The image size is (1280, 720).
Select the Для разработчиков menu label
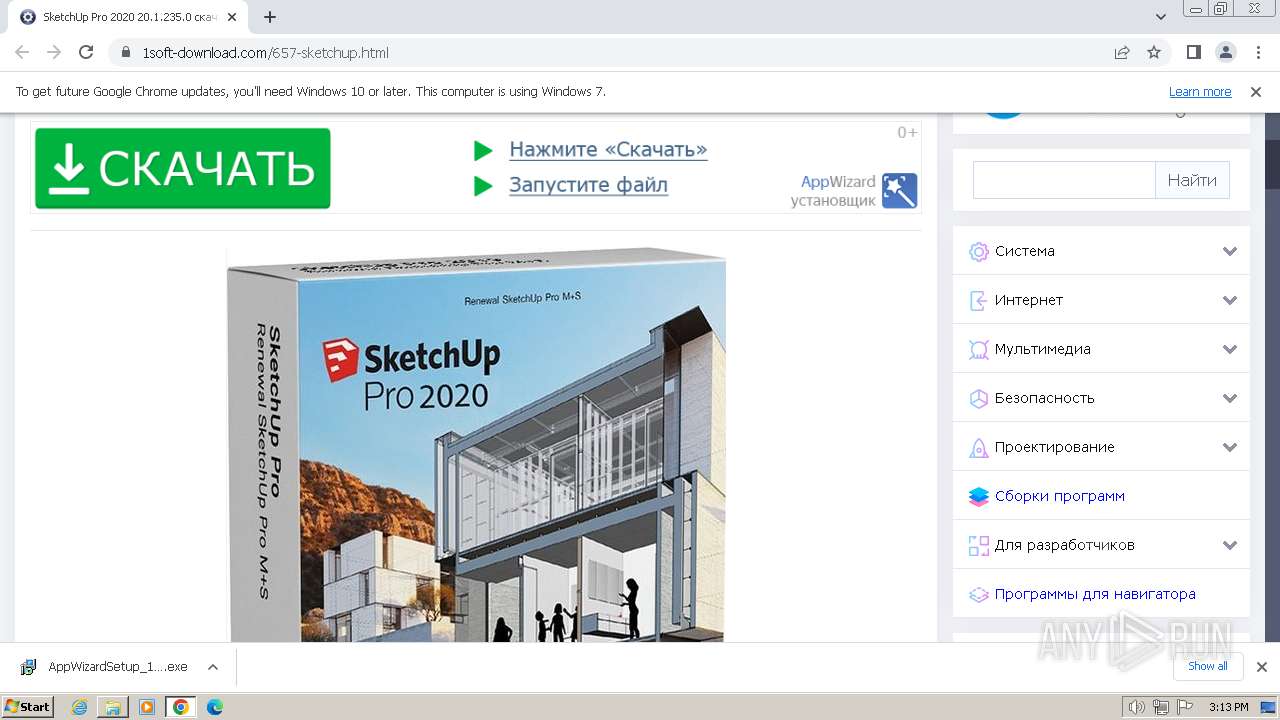1065,545
